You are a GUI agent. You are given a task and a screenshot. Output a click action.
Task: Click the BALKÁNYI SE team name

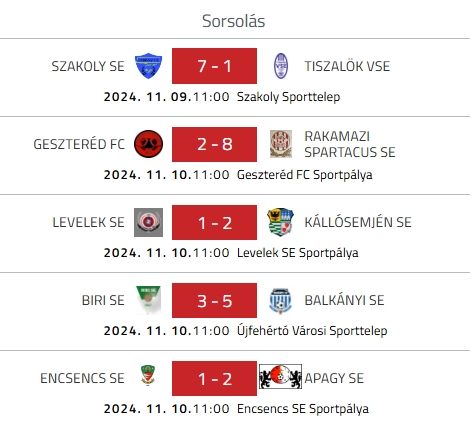coord(344,300)
